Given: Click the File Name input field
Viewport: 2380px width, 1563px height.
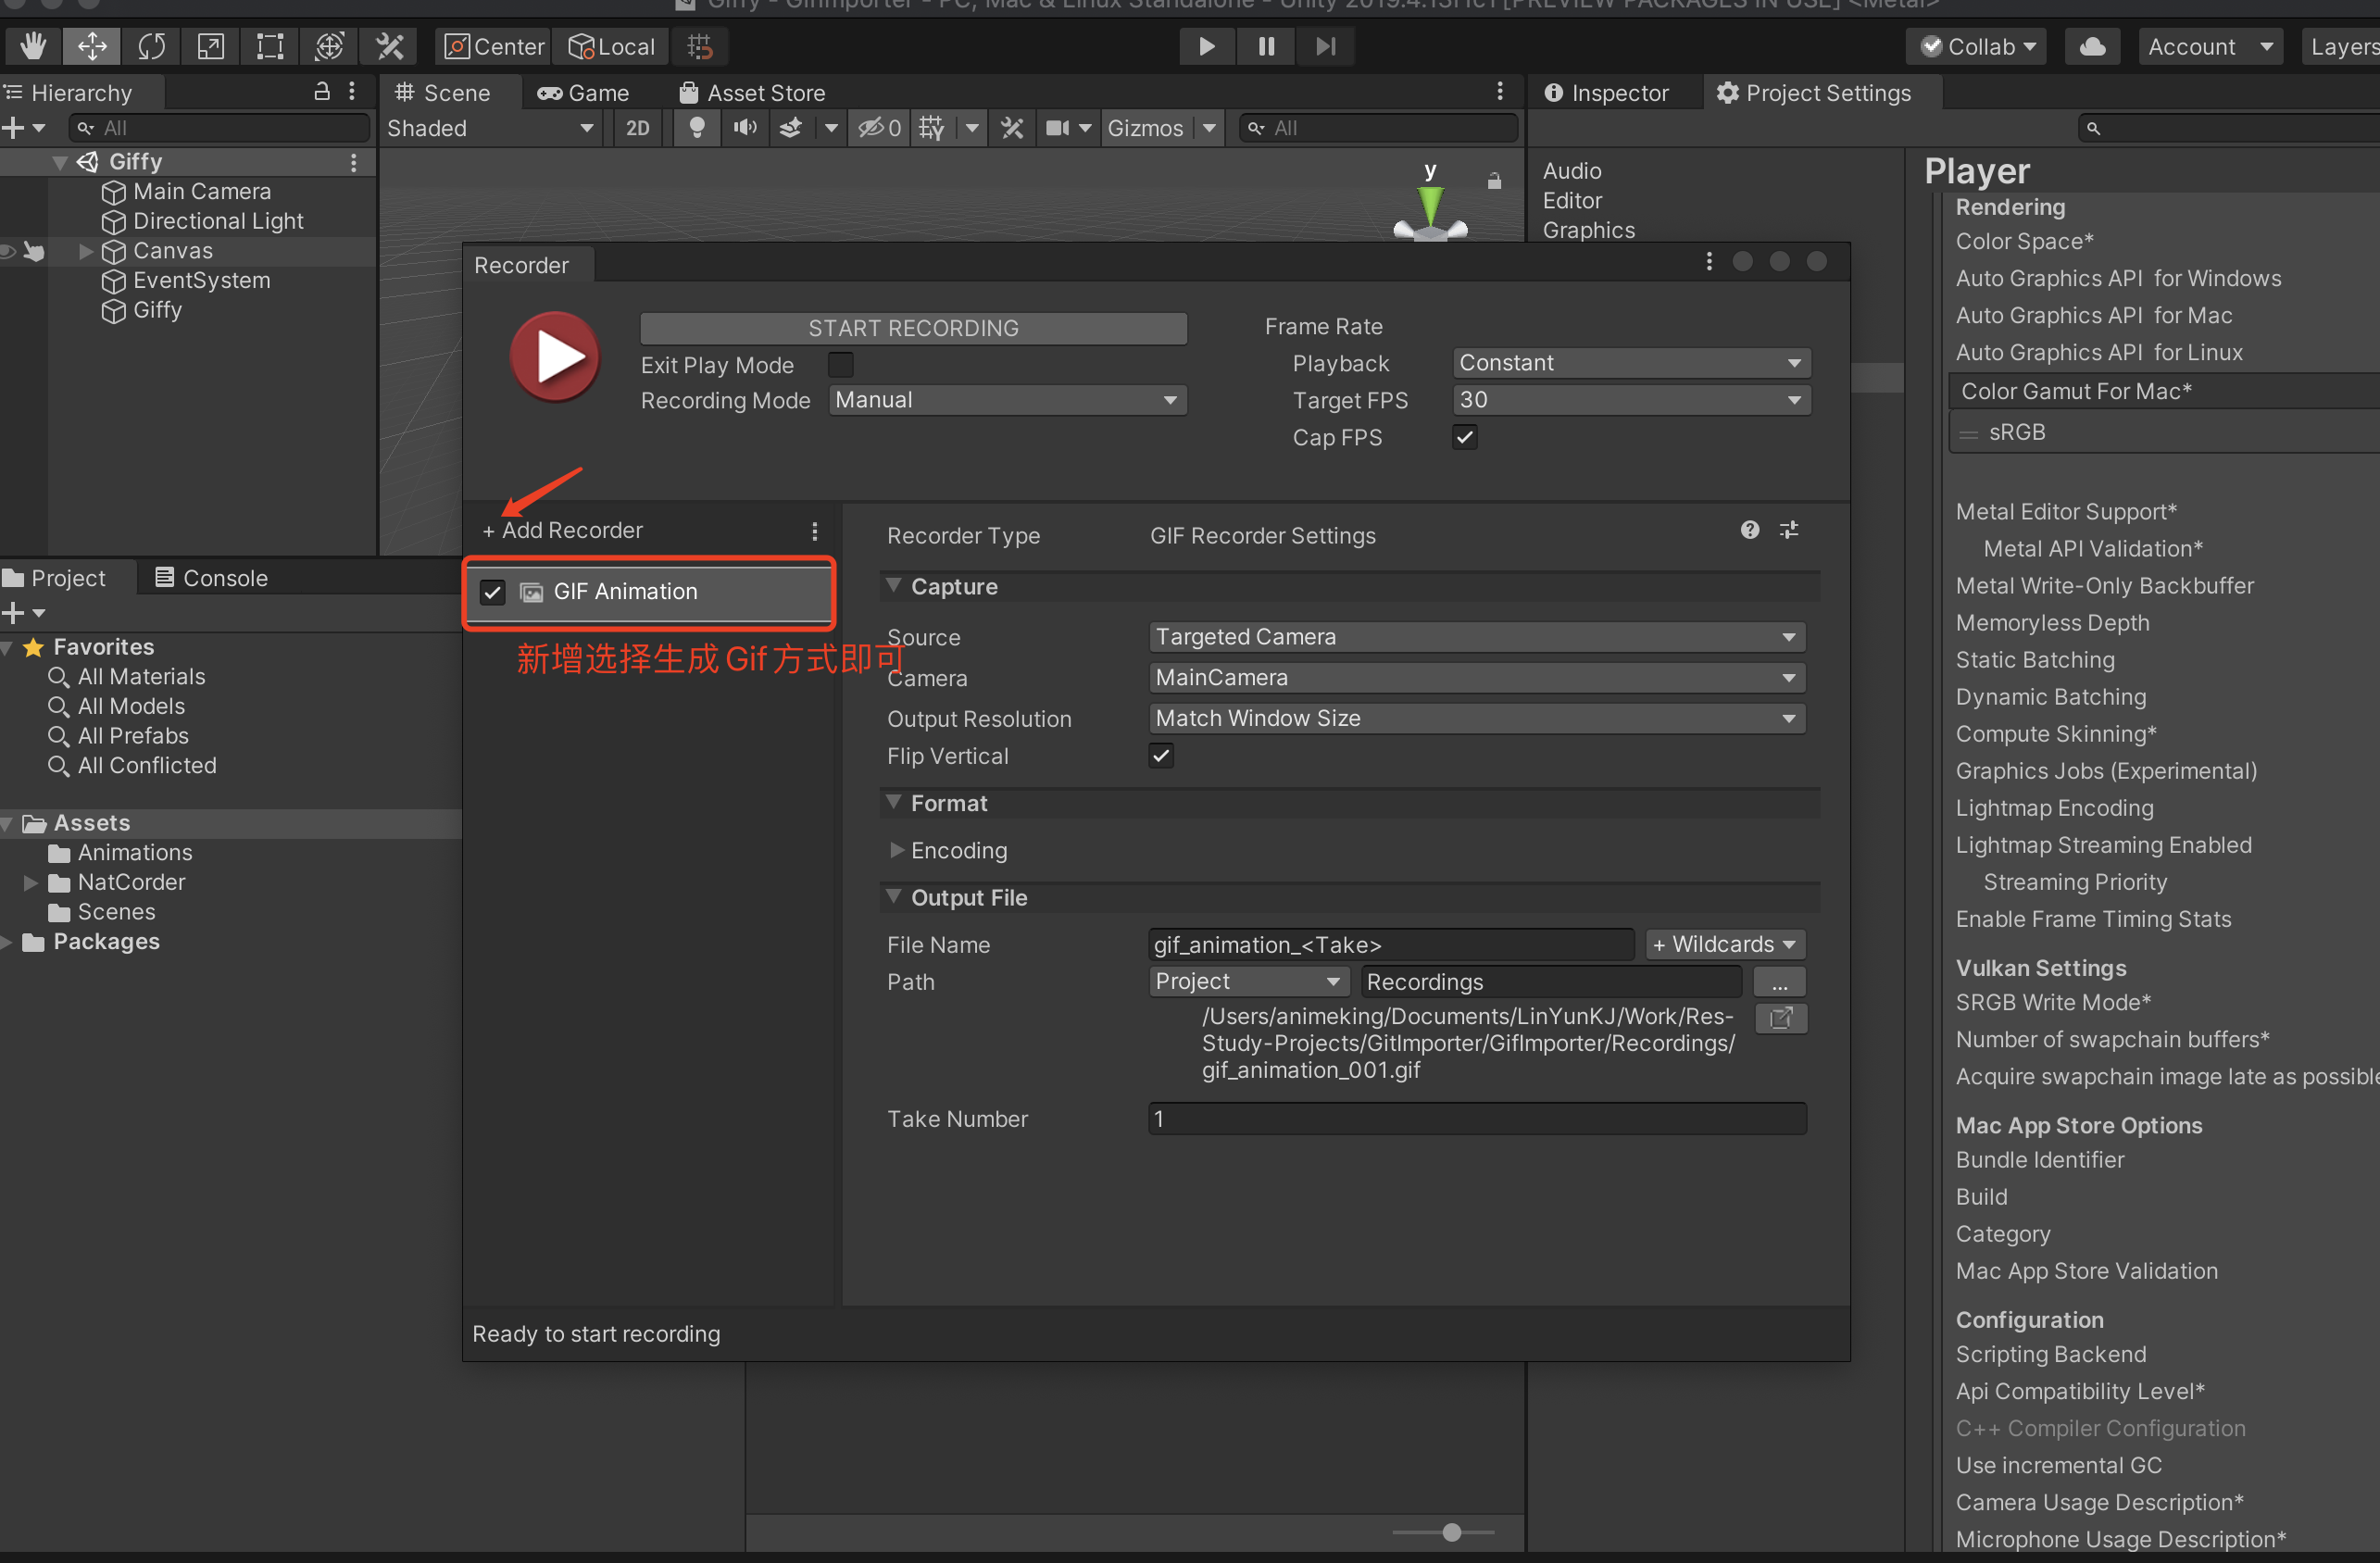Looking at the screenshot, I should tap(1390, 944).
